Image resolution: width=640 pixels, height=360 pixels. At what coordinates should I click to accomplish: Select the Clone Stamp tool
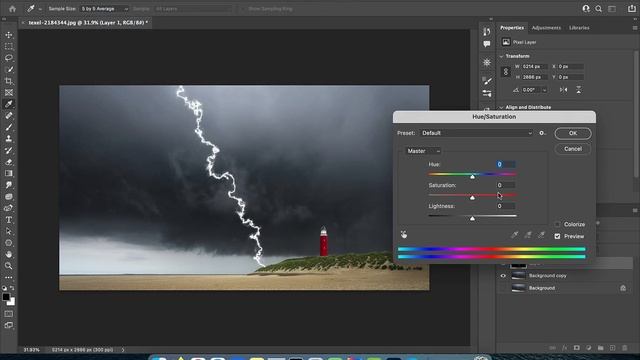(x=9, y=139)
